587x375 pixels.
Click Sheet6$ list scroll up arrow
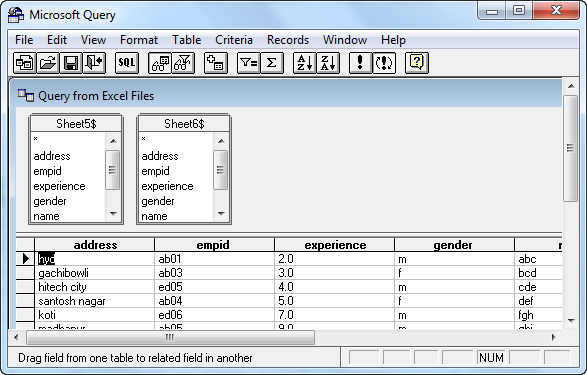coord(221,141)
